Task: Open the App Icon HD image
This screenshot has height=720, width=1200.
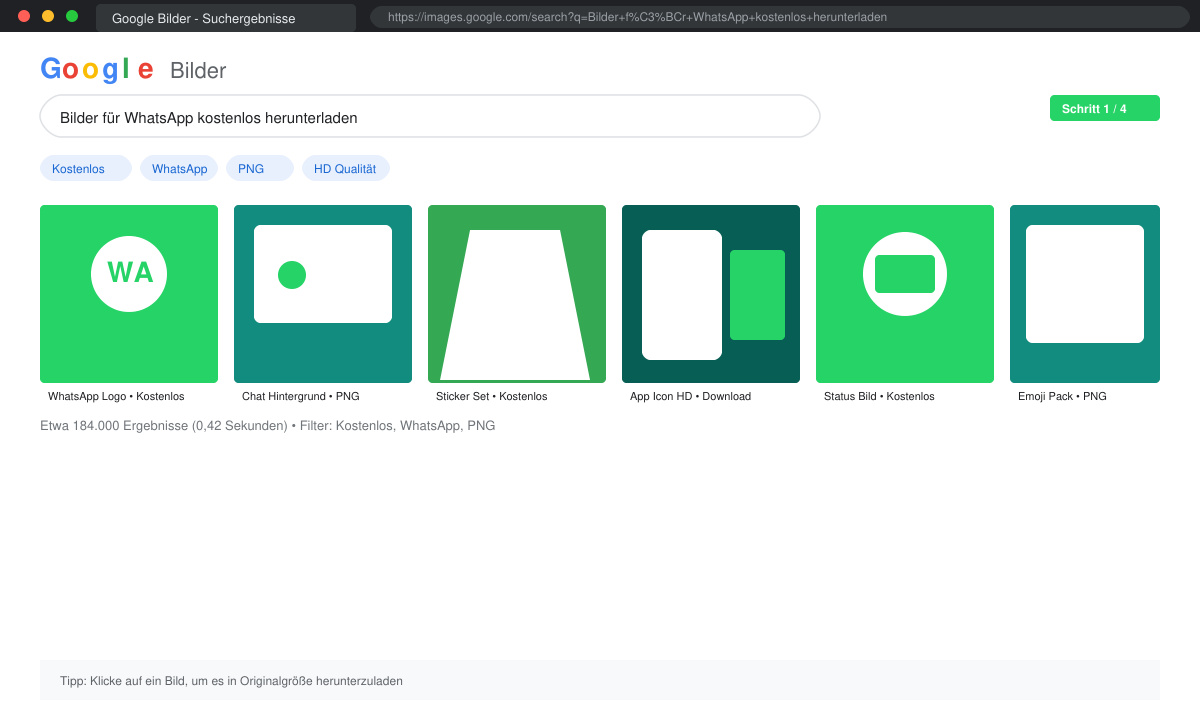Action: (x=711, y=294)
